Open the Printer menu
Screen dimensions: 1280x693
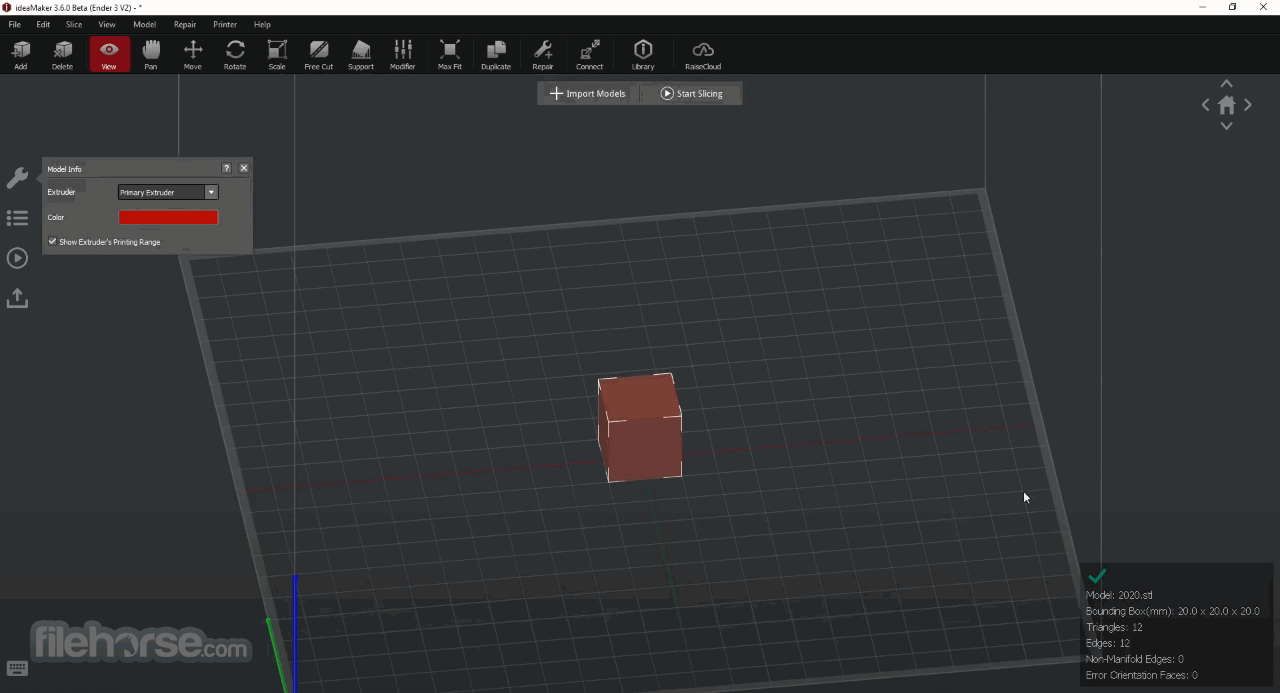point(225,24)
